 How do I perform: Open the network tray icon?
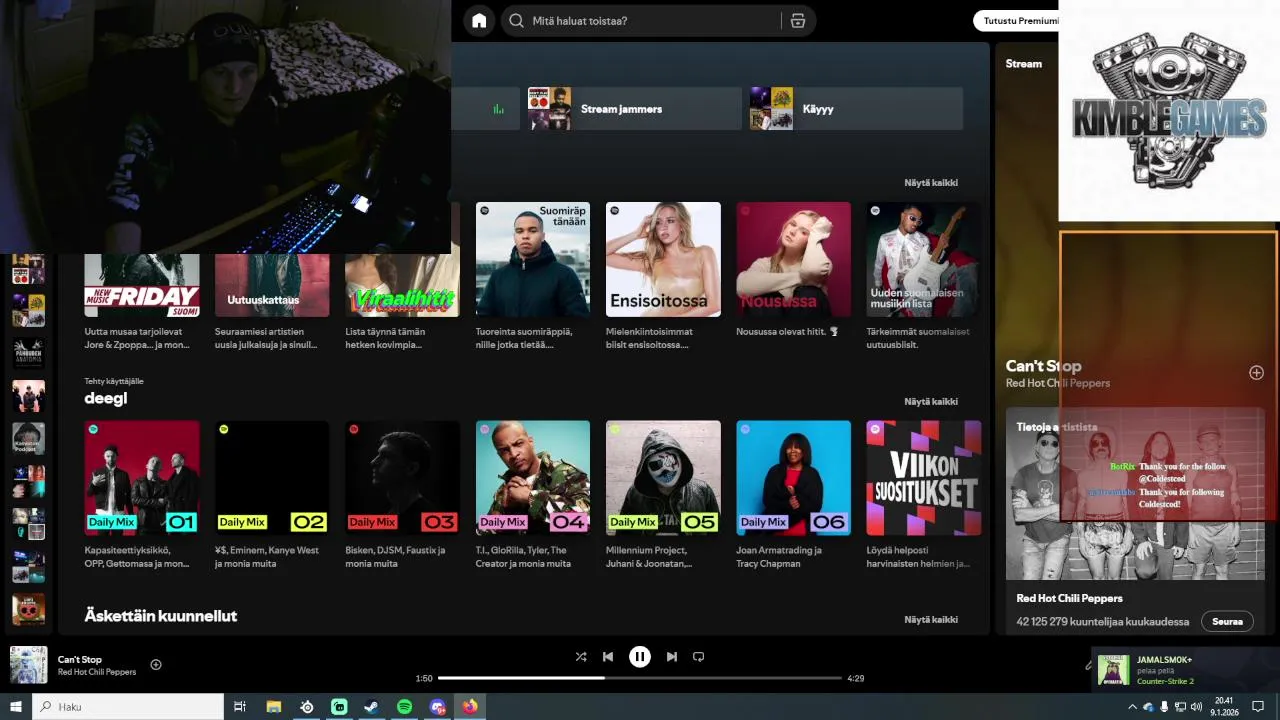(x=1180, y=706)
